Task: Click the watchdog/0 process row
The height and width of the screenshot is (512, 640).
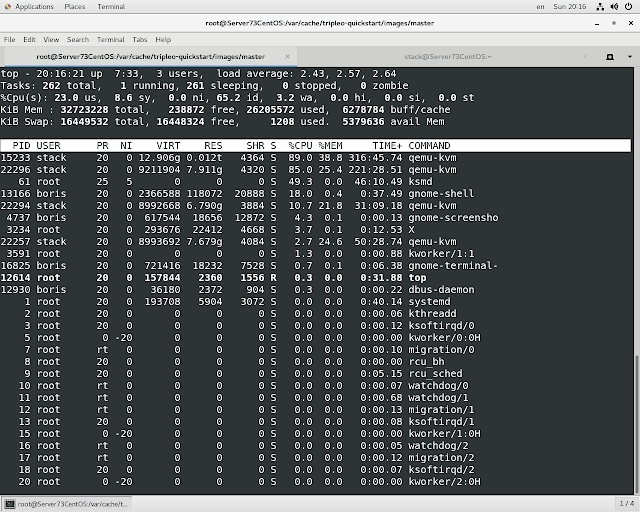Action: [315, 386]
